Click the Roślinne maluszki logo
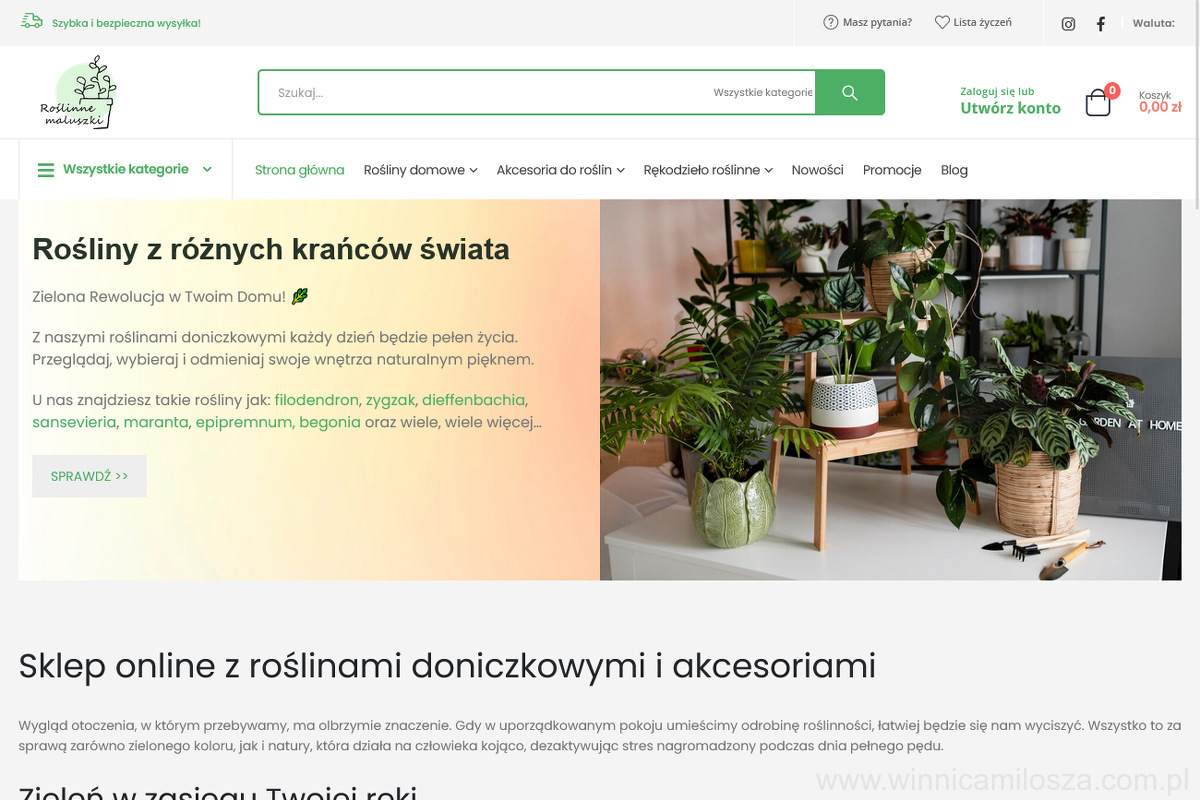Image resolution: width=1200 pixels, height=800 pixels. [x=79, y=93]
